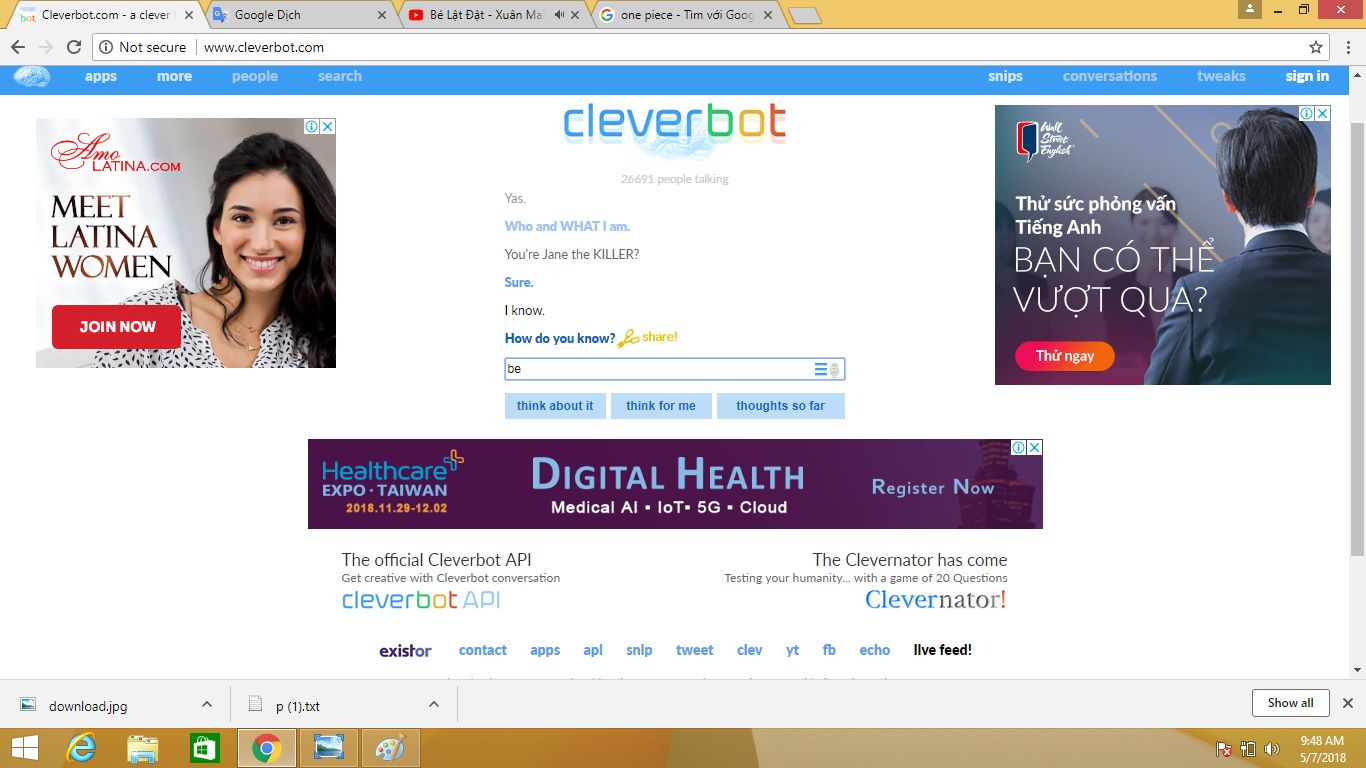
Task: Click the Cleverbot brain logo in navbar
Action: point(32,77)
